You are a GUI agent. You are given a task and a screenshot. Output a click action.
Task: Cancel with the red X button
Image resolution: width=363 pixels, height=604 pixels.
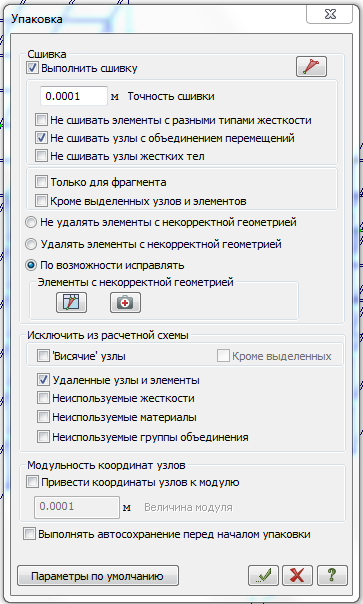click(297, 575)
